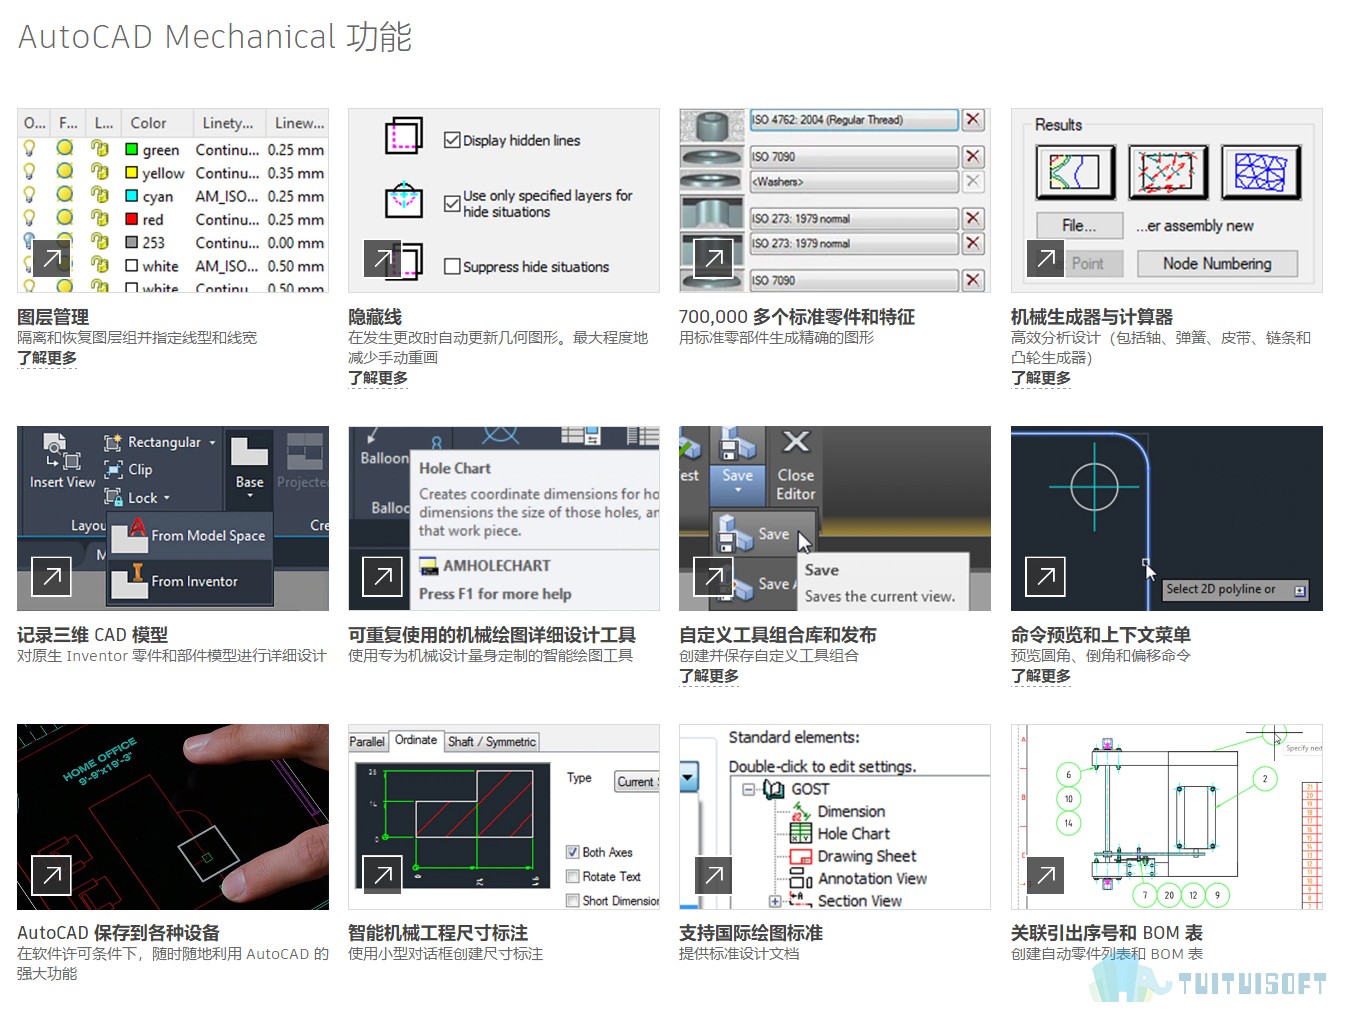Uncheck the Both Axes checkbox

click(573, 852)
